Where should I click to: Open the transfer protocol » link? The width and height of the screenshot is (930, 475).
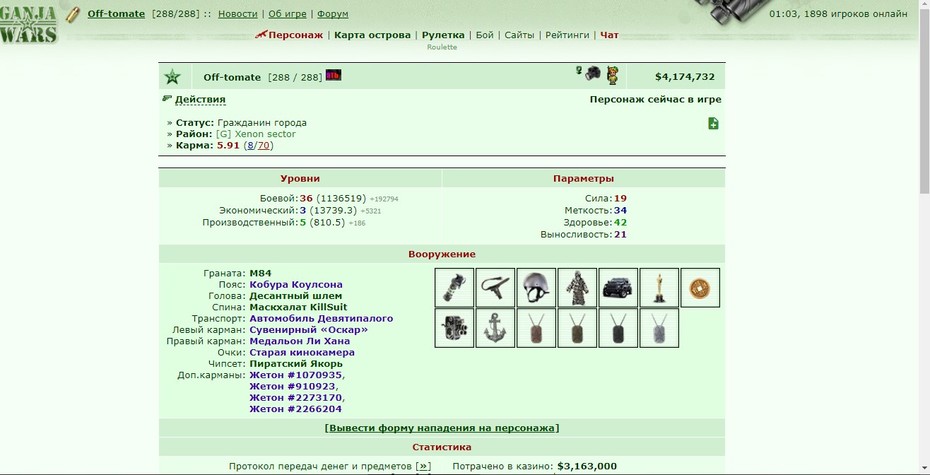click(x=423, y=466)
